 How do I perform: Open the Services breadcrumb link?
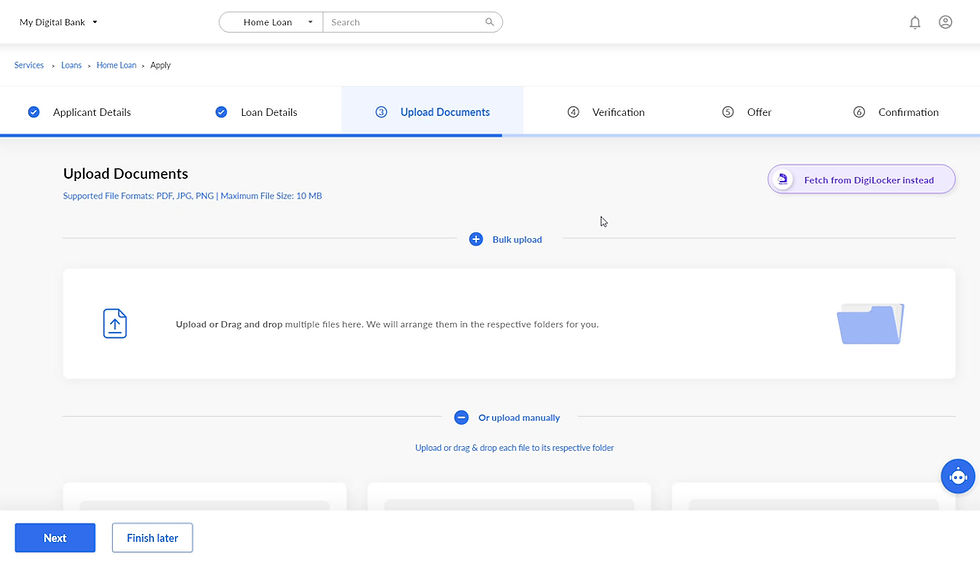pos(29,65)
